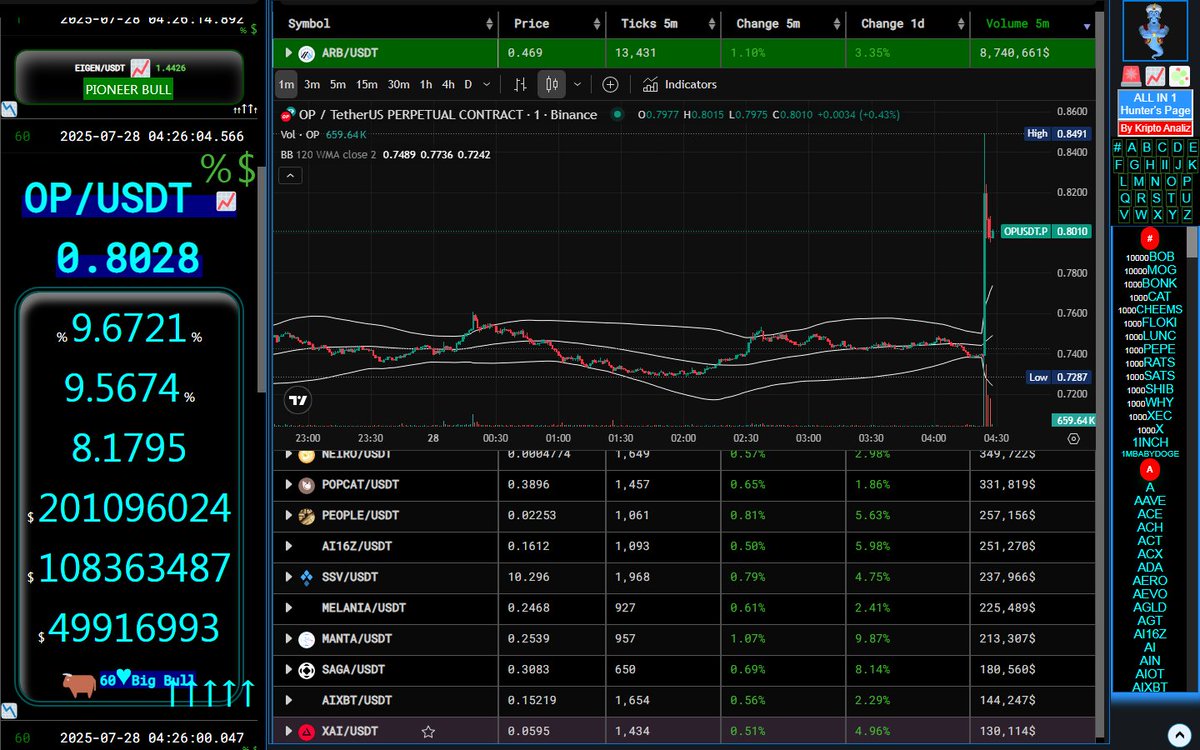Sort table by Price column
This screenshot has height=750, width=1200.
[x=552, y=23]
